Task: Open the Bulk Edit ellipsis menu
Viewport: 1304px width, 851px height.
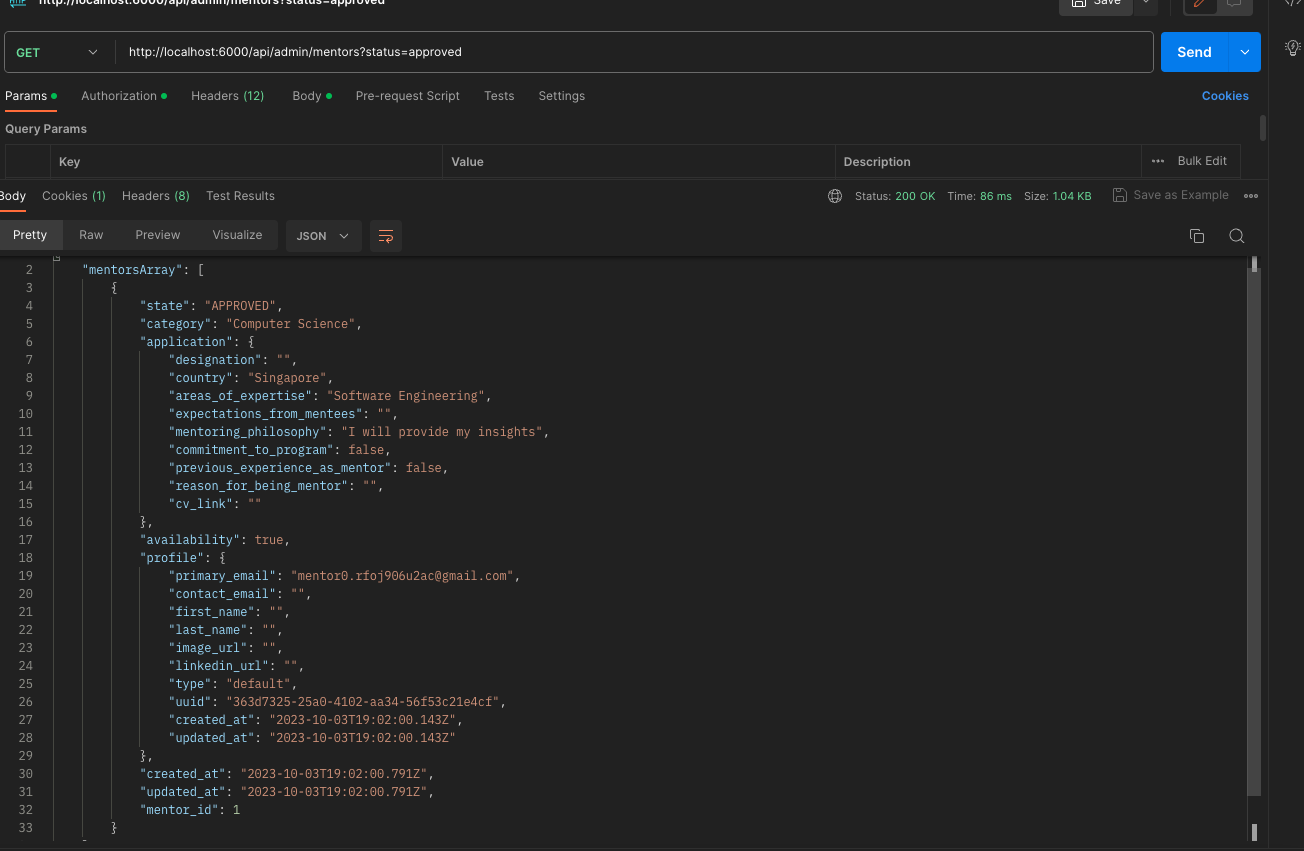Action: [1159, 161]
